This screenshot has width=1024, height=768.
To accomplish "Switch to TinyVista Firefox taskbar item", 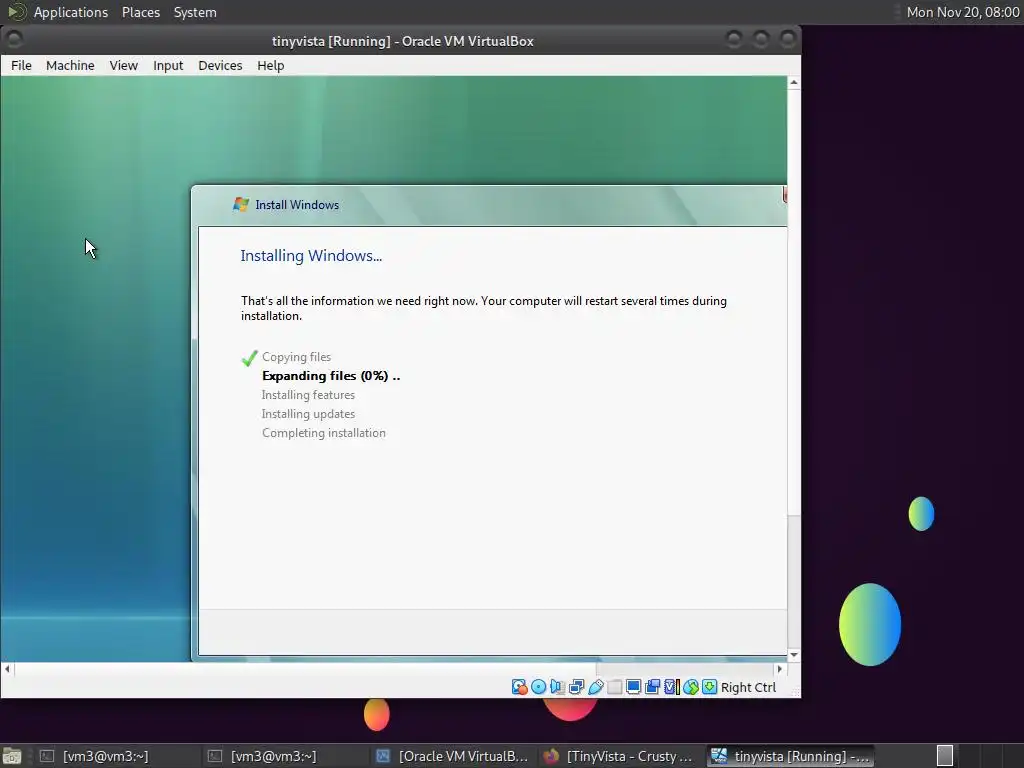I will pyautogui.click(x=618, y=756).
